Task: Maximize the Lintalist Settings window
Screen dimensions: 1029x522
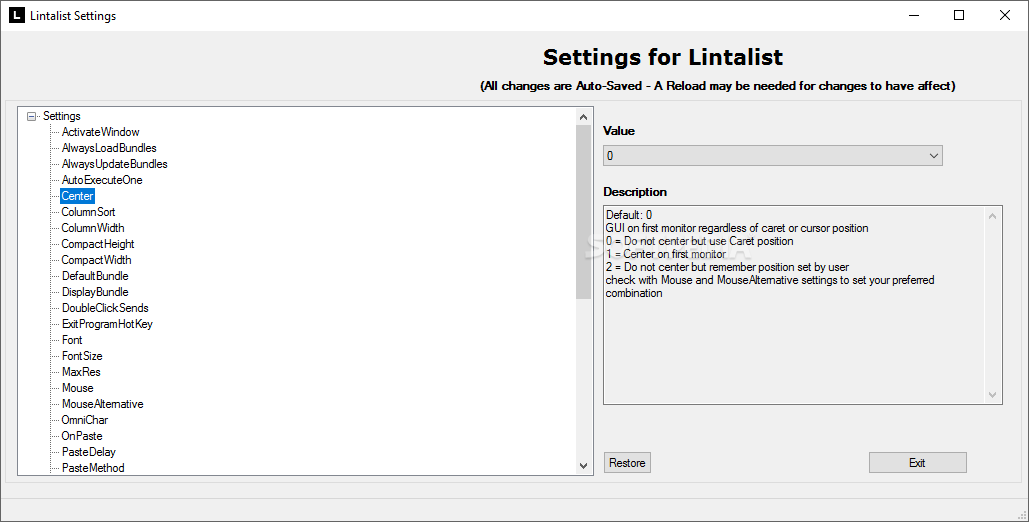Action: click(959, 15)
